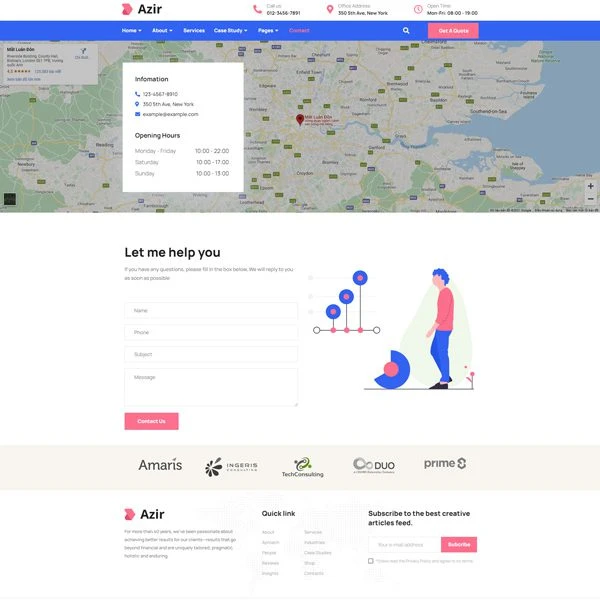Click the Get A Quote button
The height and width of the screenshot is (600, 600).
tap(453, 31)
